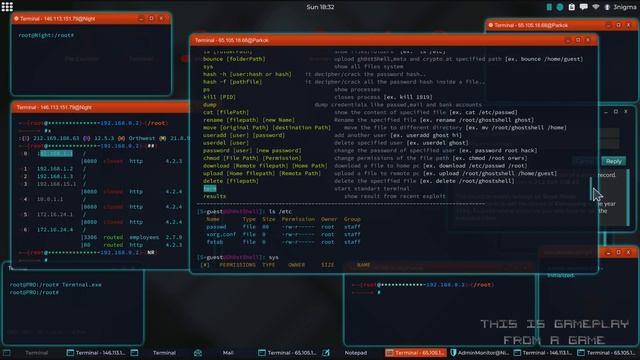Click 'useradd [user] [password]' command entry

(244, 135)
